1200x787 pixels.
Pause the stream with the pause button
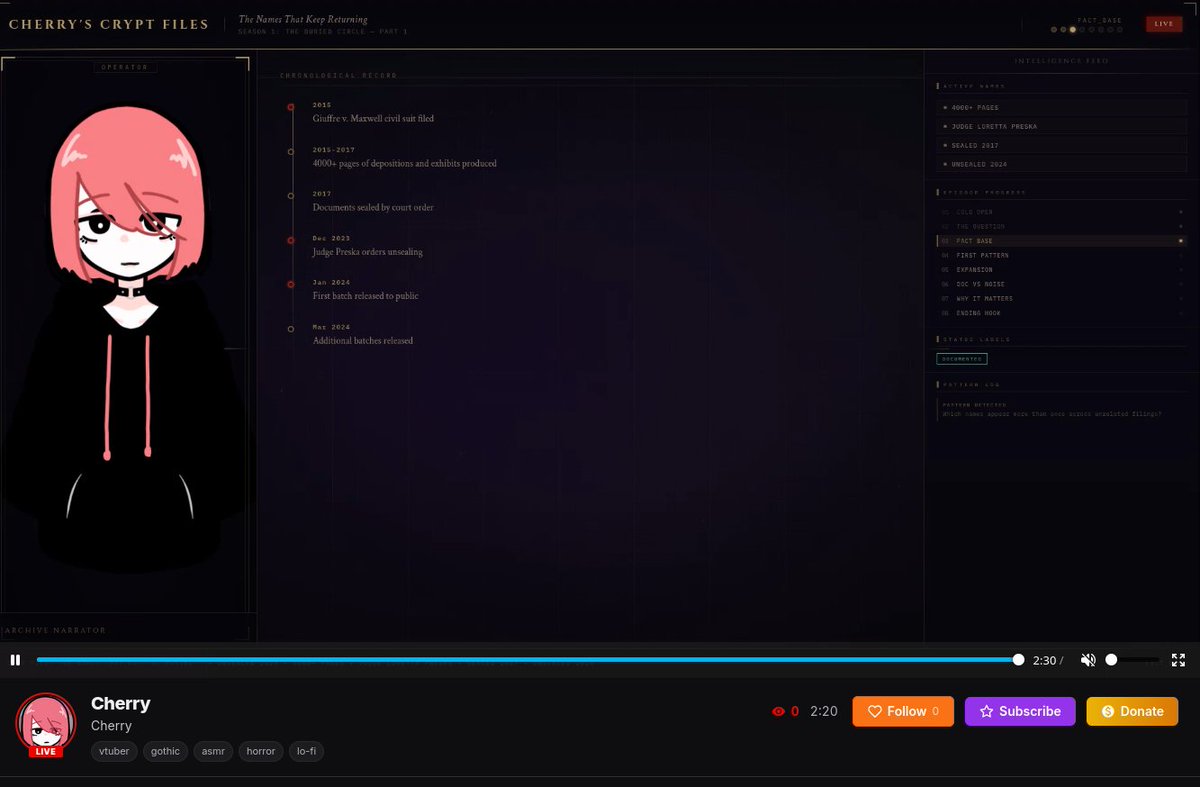(x=15, y=660)
